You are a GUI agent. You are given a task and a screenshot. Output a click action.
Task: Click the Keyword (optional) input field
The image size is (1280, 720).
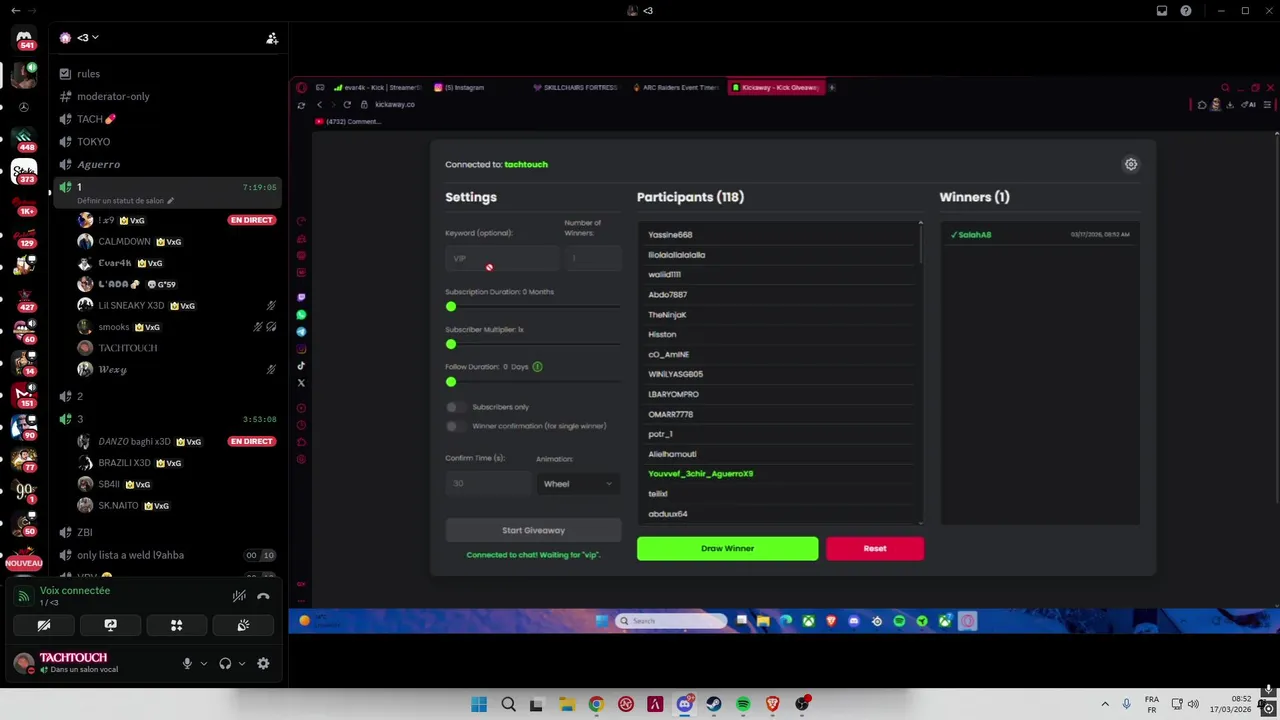click(501, 259)
